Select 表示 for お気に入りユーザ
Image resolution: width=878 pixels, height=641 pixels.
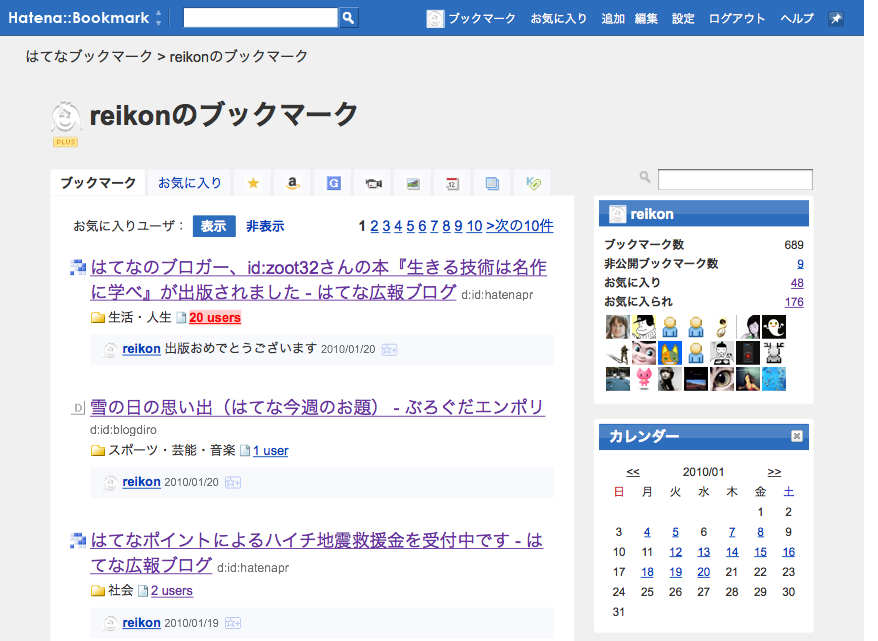214,226
